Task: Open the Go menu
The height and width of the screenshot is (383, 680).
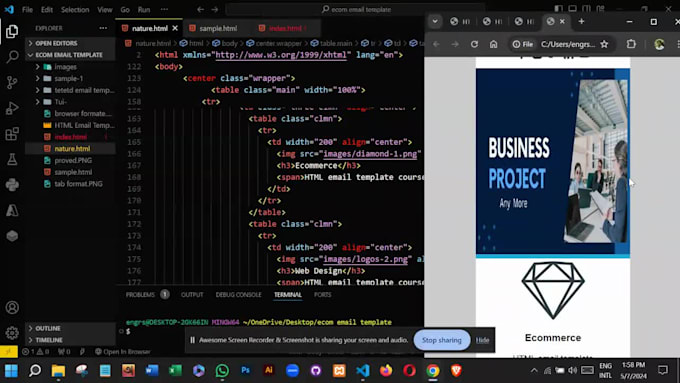Action: coord(125,10)
